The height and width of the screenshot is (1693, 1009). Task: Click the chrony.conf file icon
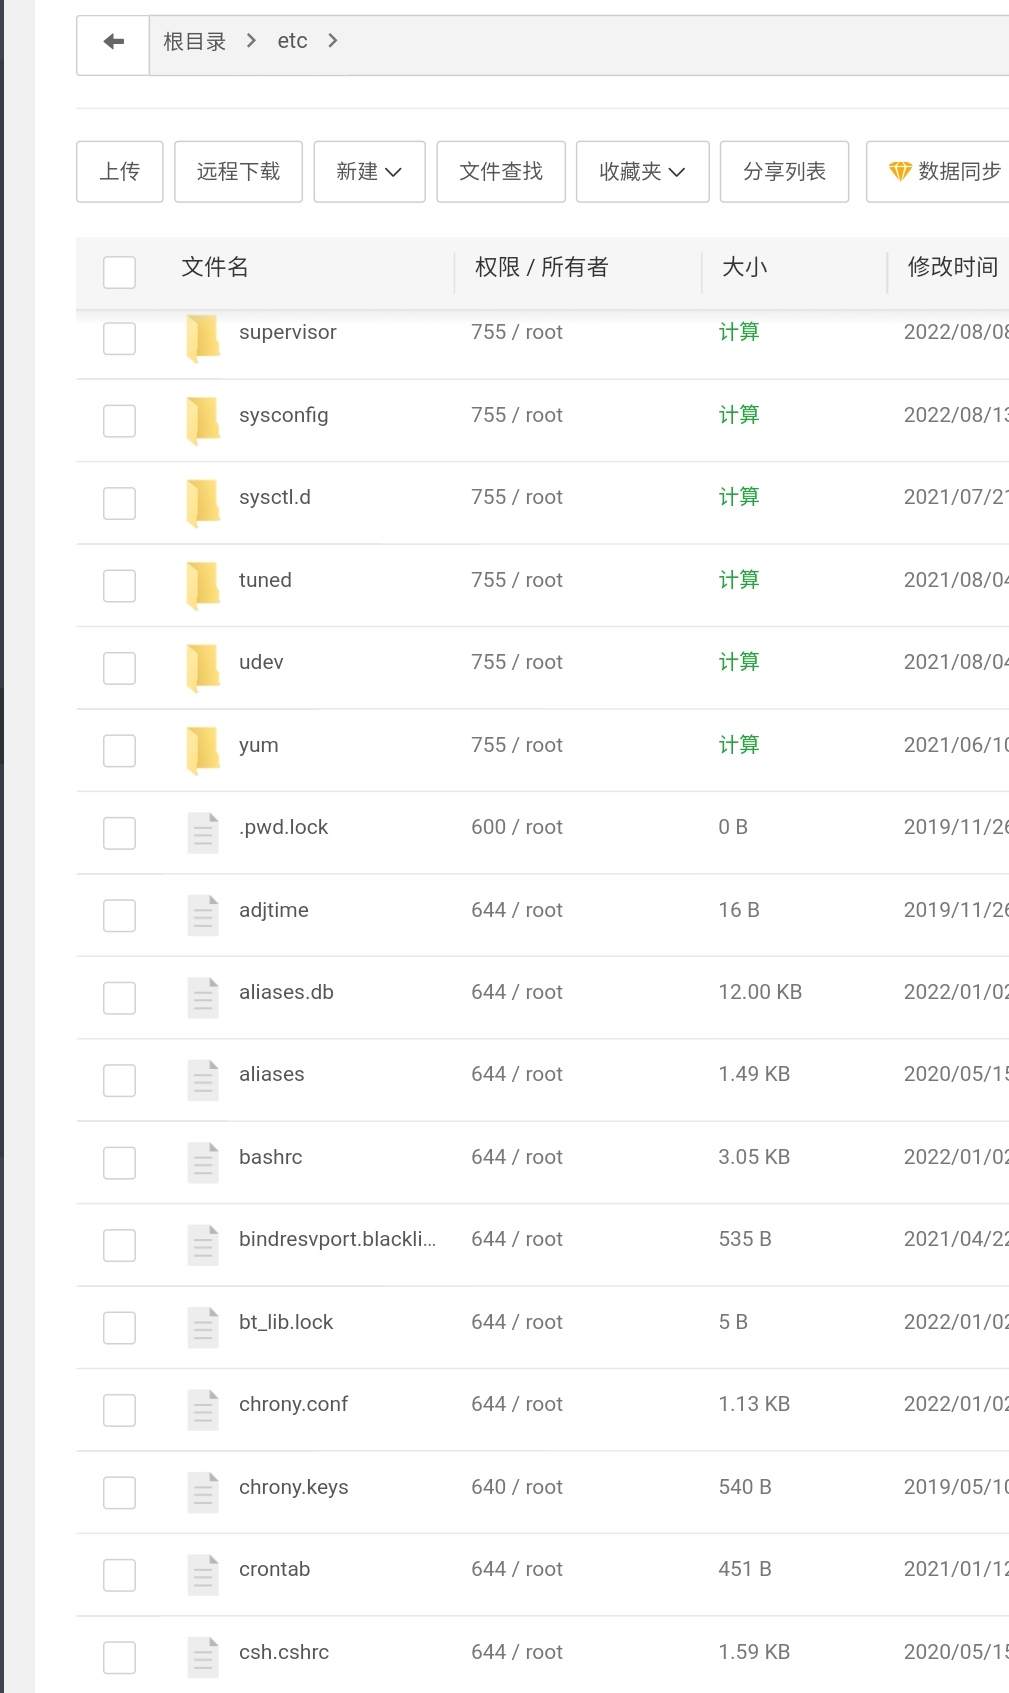tap(203, 1410)
